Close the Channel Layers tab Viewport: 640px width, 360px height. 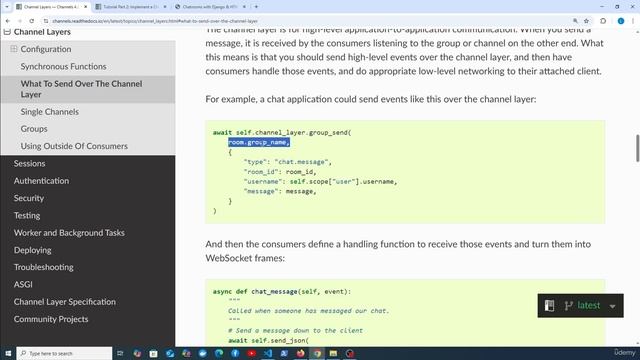(x=85, y=7)
